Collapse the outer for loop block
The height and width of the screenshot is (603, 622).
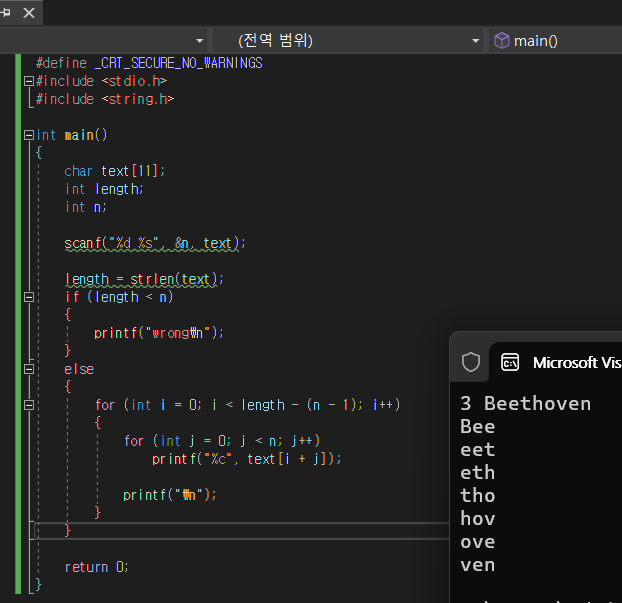click(29, 405)
